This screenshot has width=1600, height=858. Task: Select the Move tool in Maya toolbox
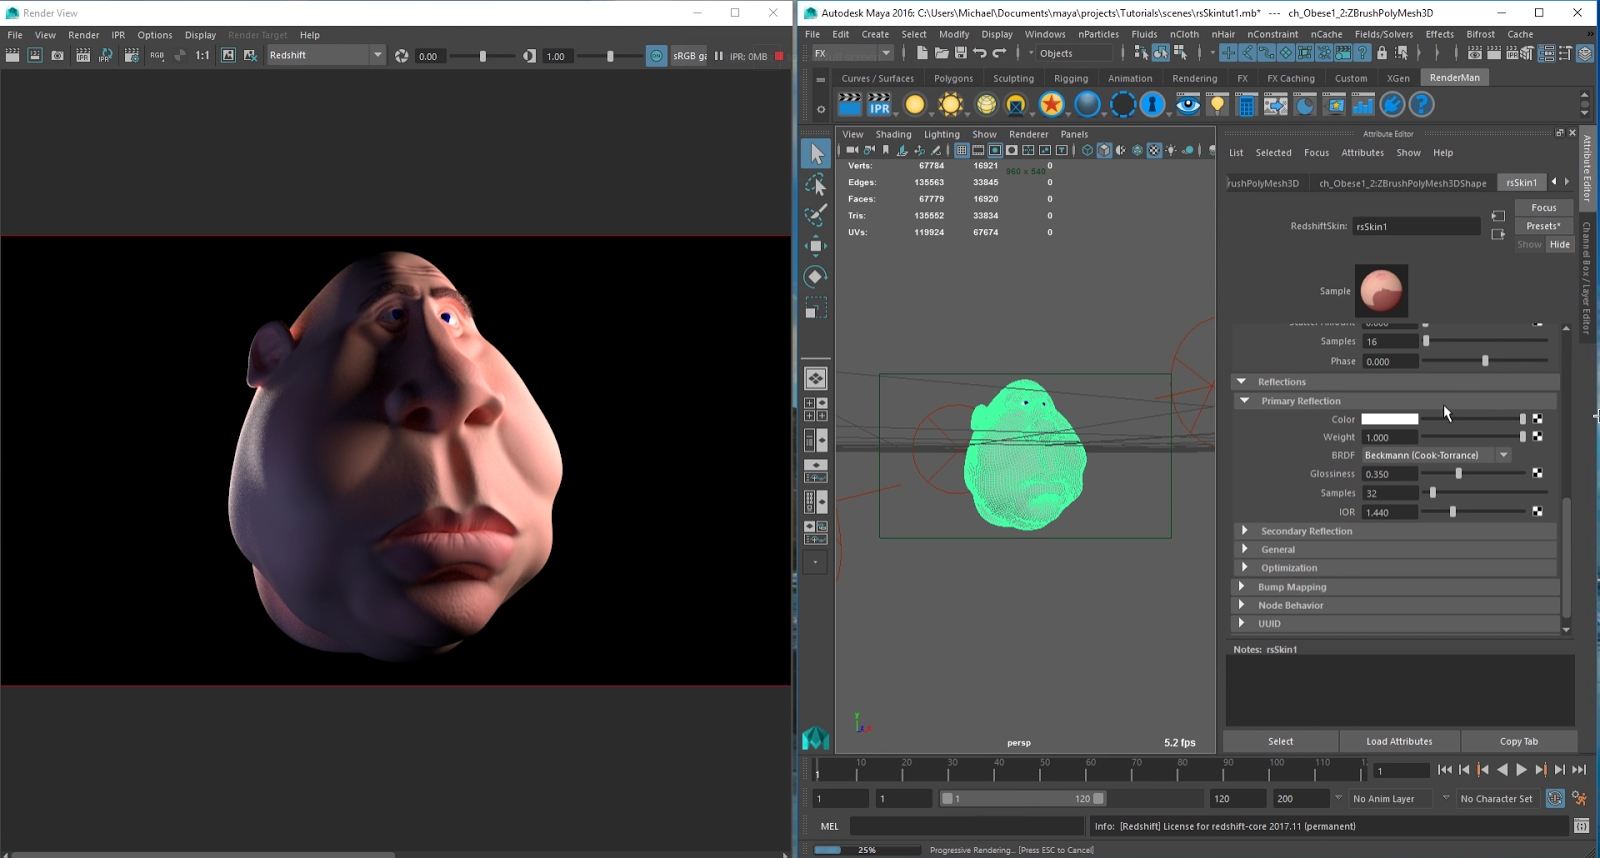click(x=816, y=246)
